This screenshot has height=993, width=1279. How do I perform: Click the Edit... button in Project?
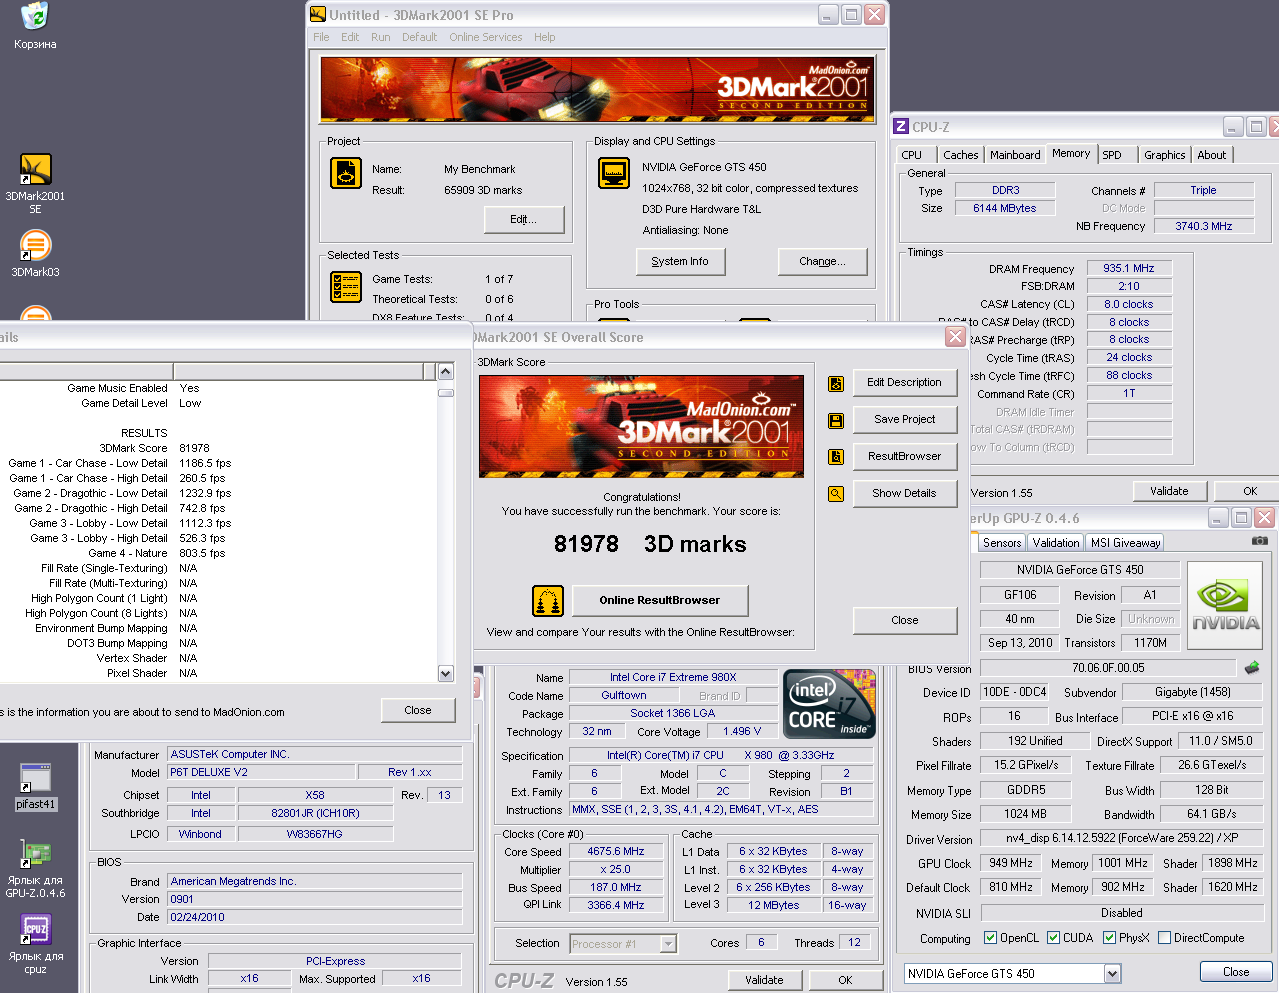tap(524, 220)
